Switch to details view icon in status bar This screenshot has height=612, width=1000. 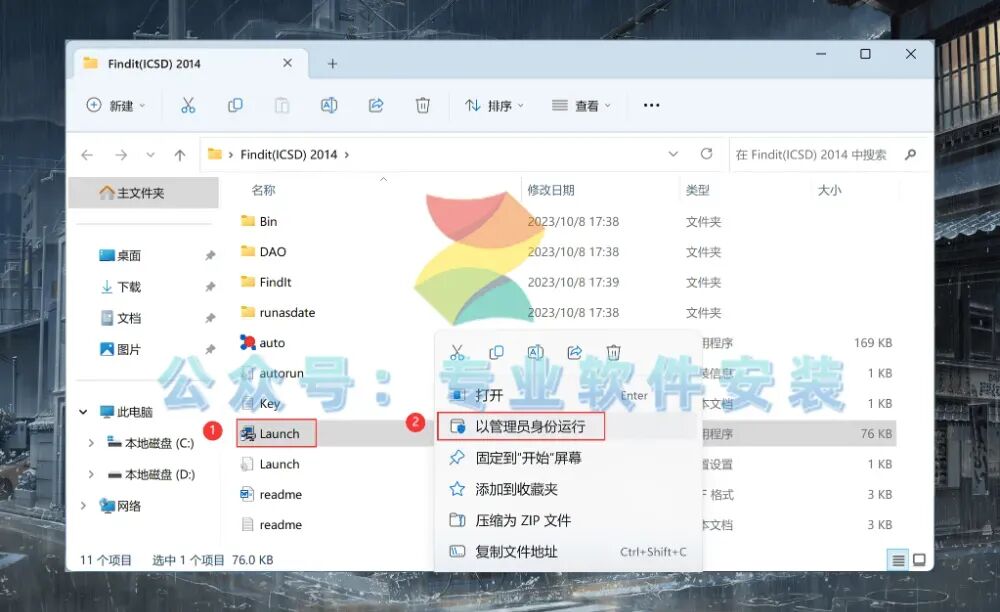pos(898,560)
